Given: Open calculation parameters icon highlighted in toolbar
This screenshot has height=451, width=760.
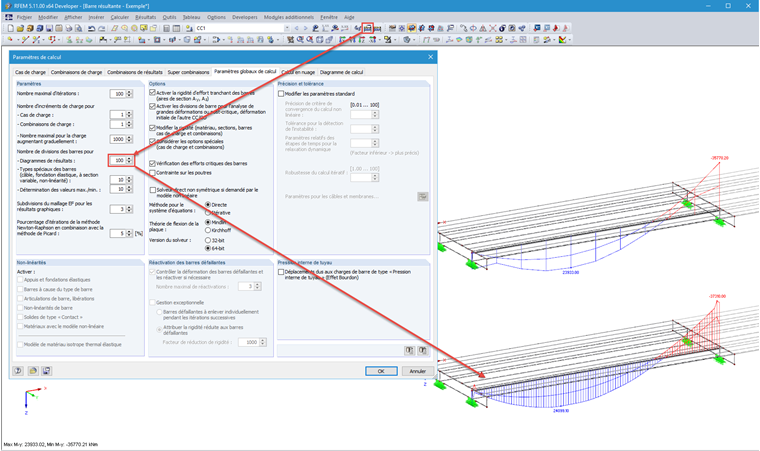Looking at the screenshot, I should (368, 28).
